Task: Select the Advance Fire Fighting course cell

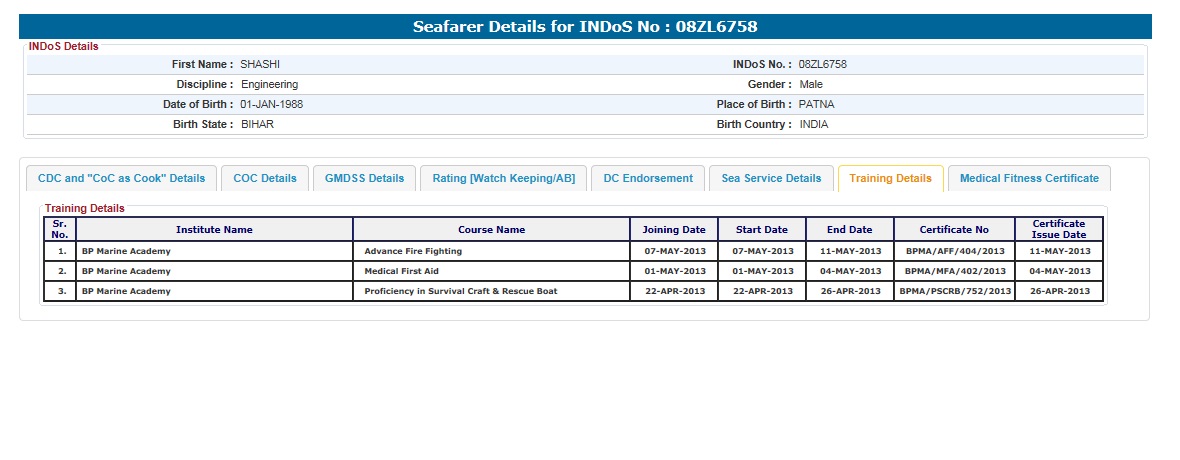Action: pos(413,251)
